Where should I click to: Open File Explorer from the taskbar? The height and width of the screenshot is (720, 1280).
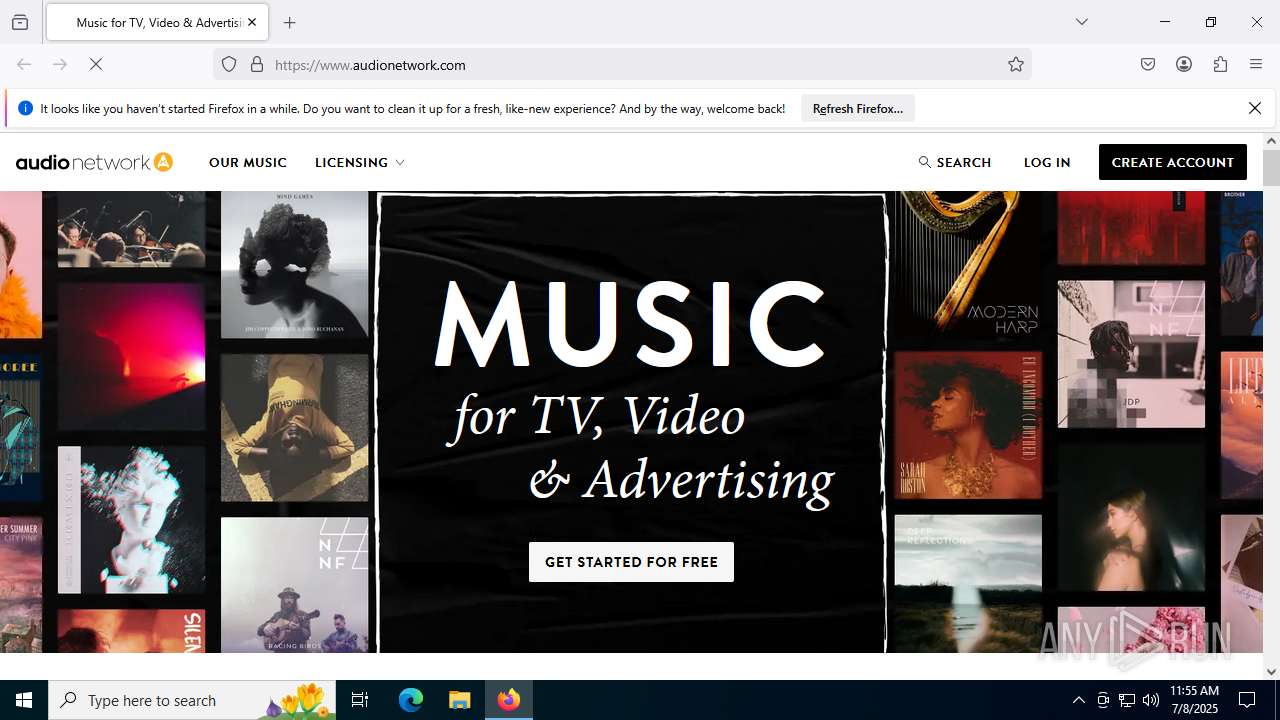click(x=459, y=700)
